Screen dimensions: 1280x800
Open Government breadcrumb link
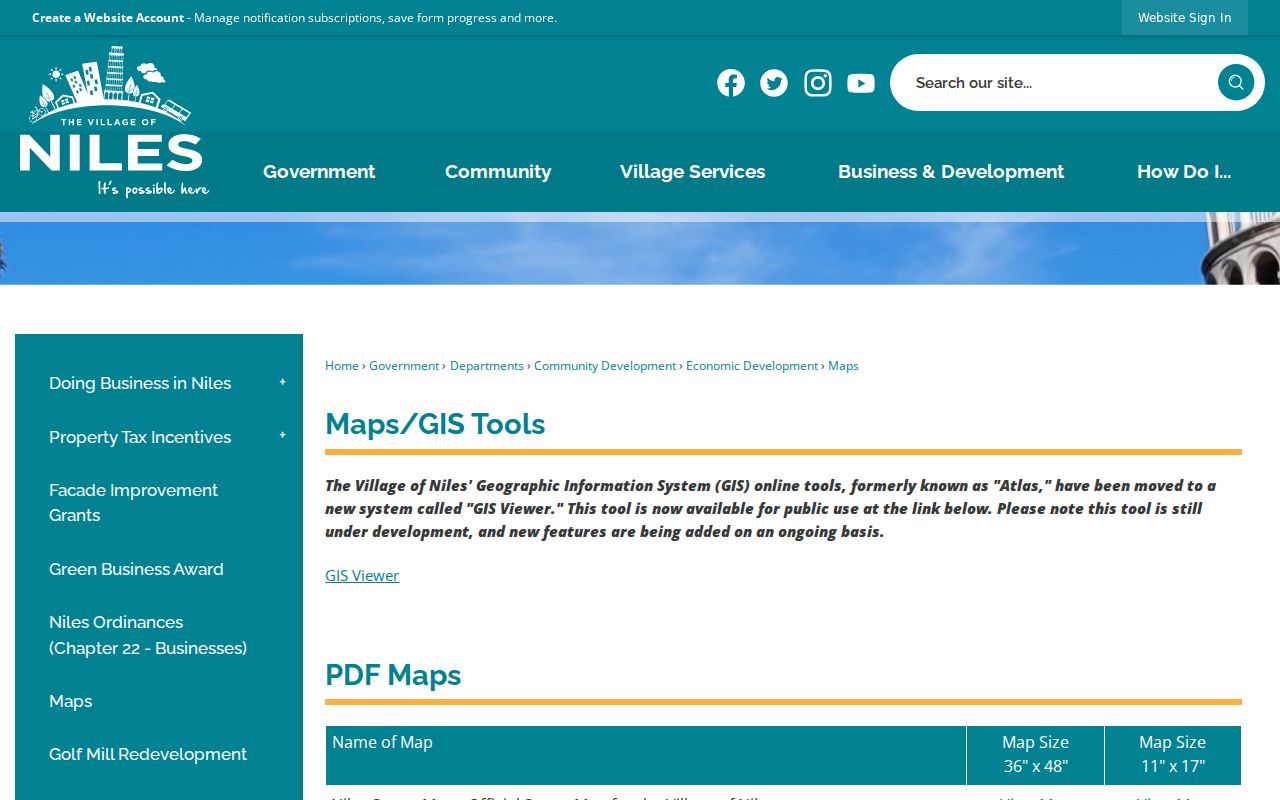[404, 366]
